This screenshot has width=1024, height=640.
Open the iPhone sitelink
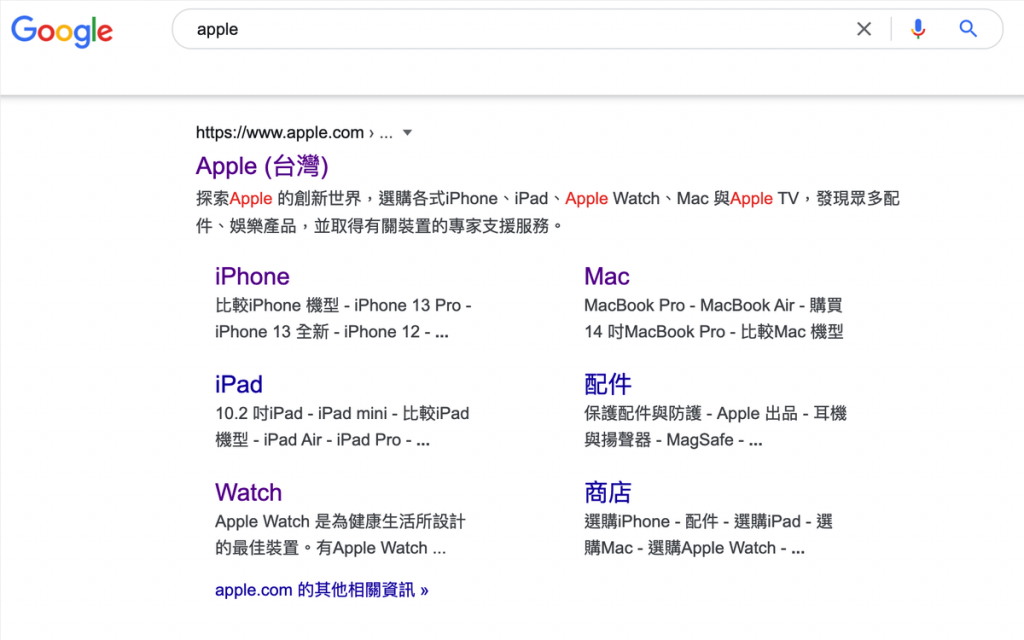(x=252, y=276)
